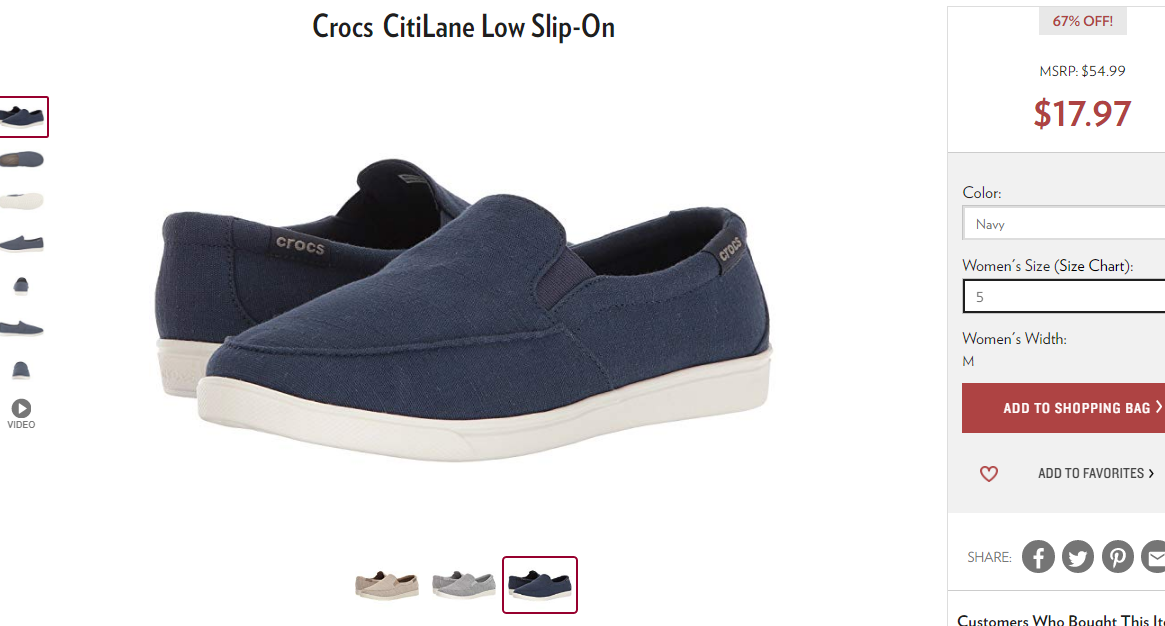The height and width of the screenshot is (626, 1165).
Task: View the white sole bottom thumbnail
Action: coord(22,200)
